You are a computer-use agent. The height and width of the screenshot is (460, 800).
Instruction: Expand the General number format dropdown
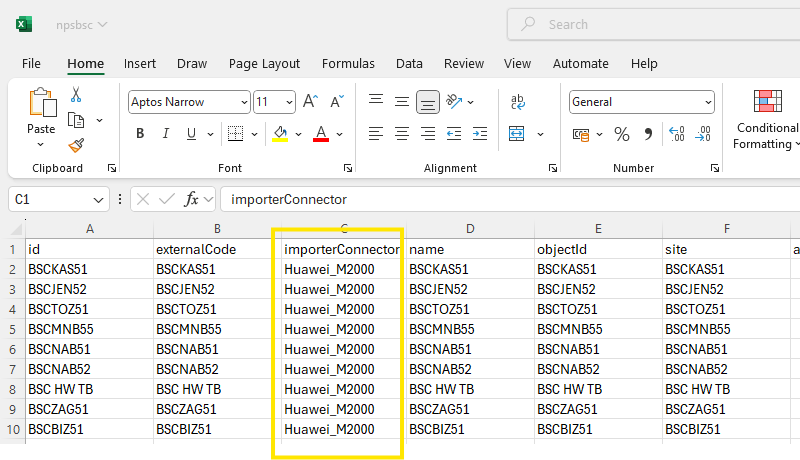707,102
